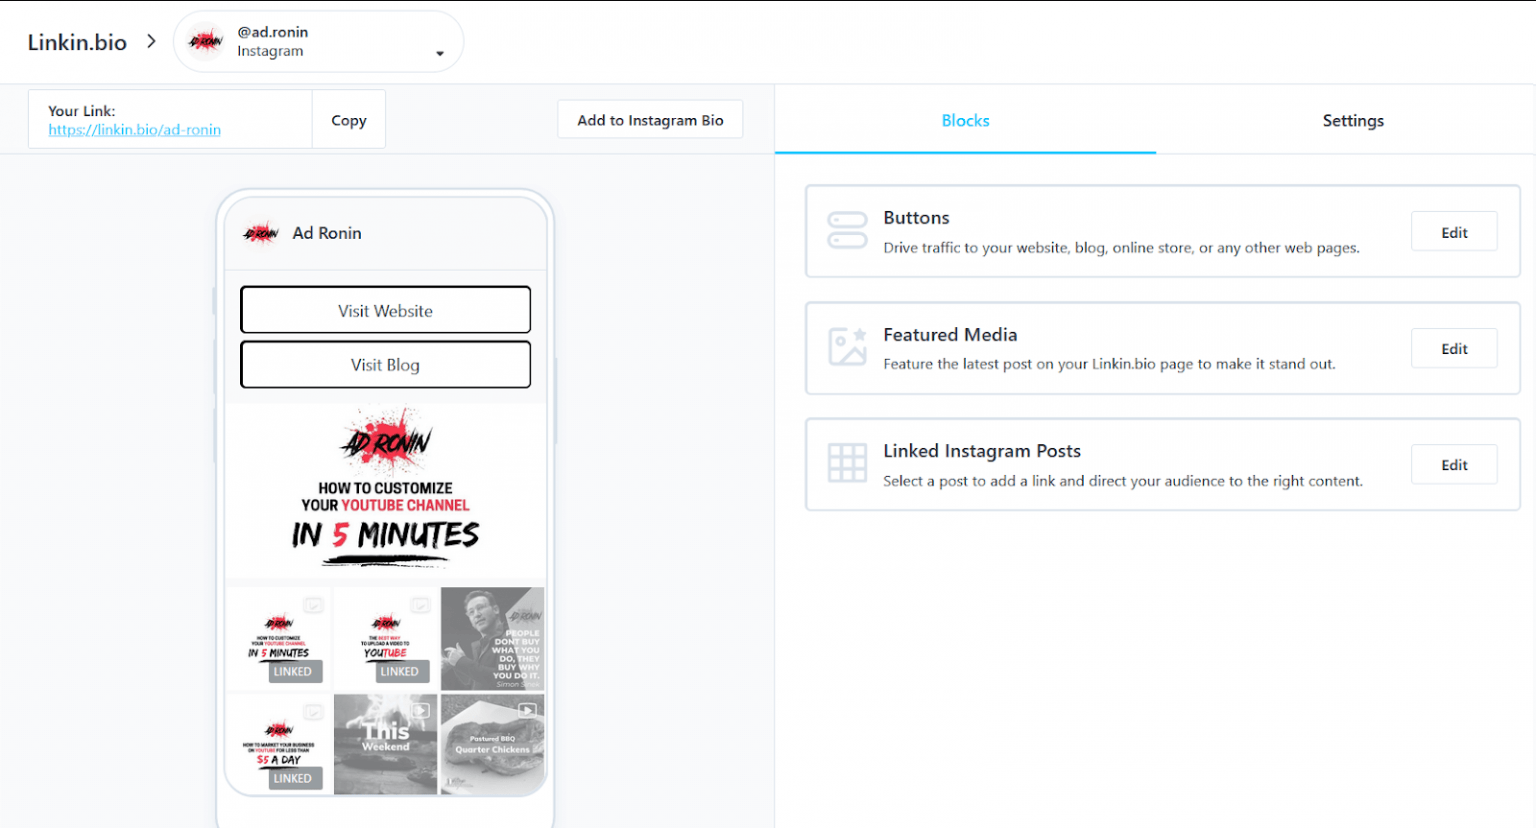
Task: Click the 'Featured Media' block title
Action: coord(950,335)
